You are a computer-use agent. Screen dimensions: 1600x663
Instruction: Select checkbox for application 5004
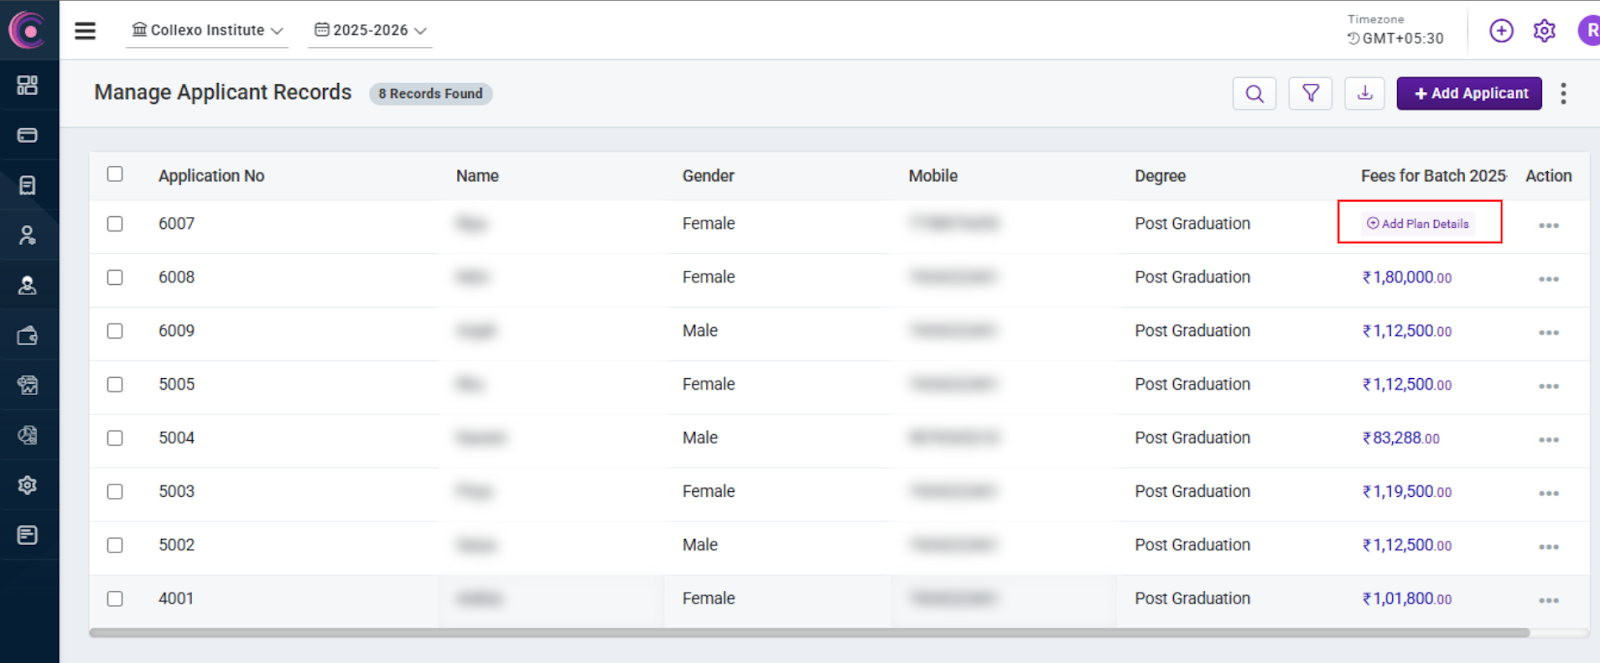point(115,438)
